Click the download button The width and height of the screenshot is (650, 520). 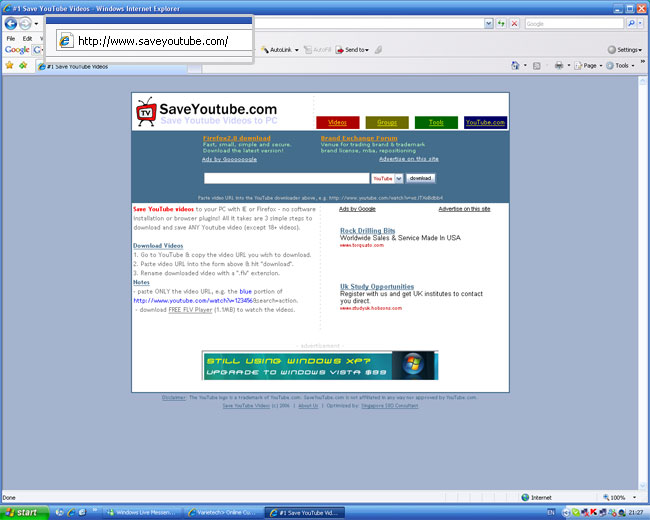(420, 178)
